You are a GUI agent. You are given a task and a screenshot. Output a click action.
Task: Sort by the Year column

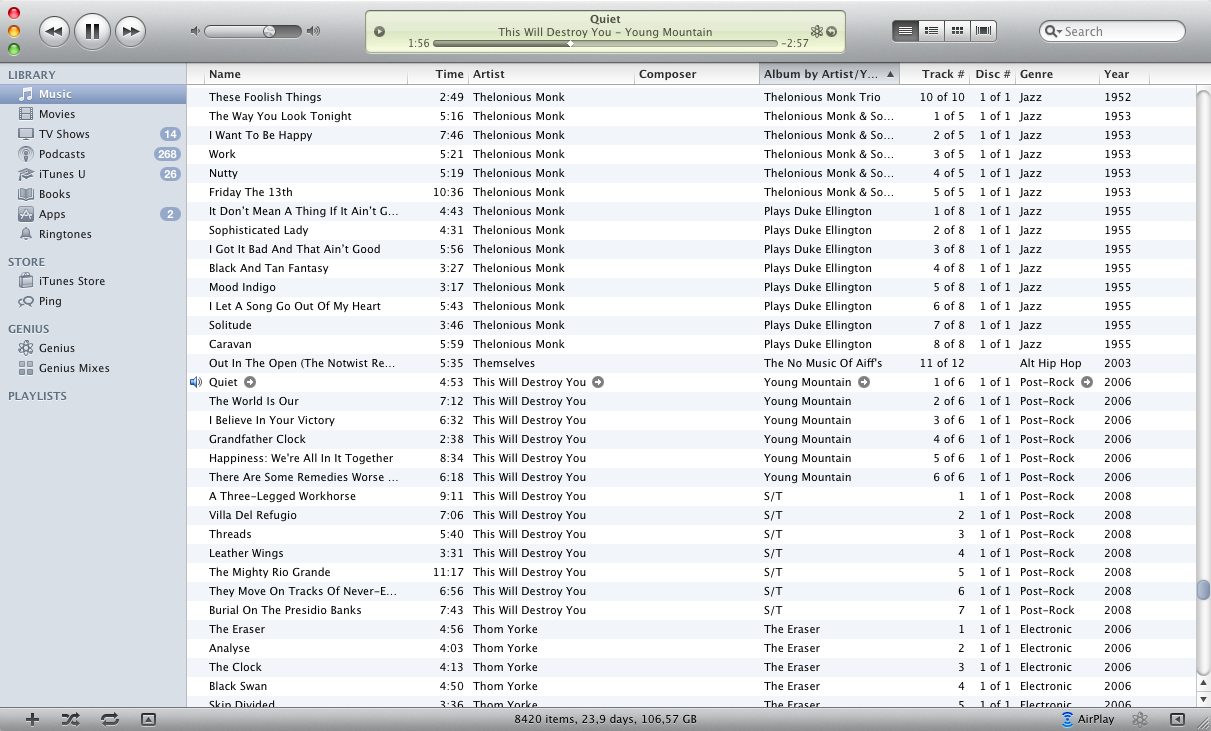point(1124,74)
